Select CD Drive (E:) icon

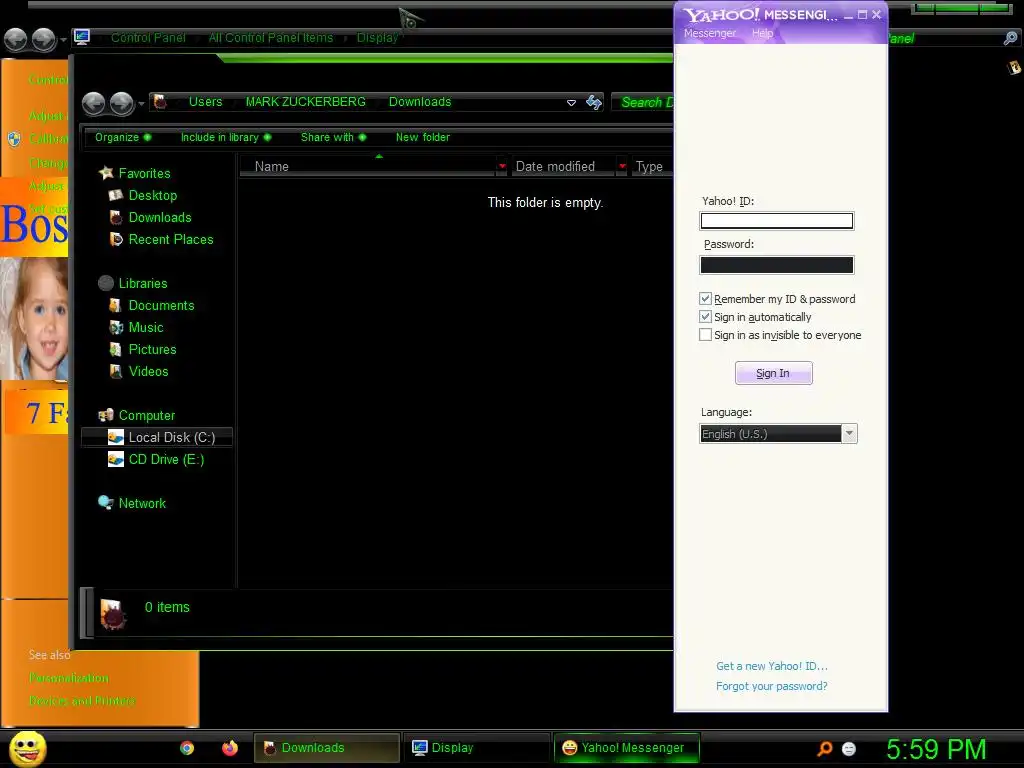tap(116, 459)
